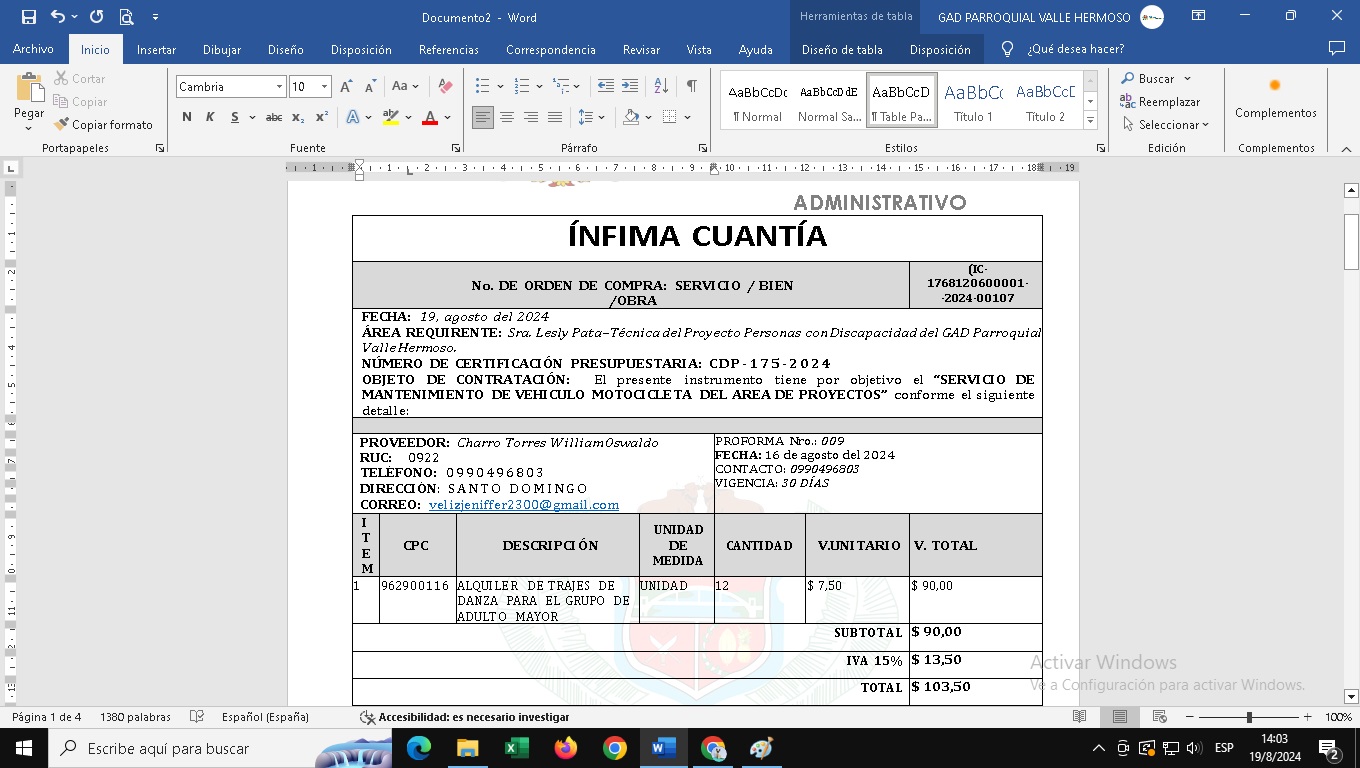Click the Reemplazar button
1360x768 pixels.
click(1160, 102)
